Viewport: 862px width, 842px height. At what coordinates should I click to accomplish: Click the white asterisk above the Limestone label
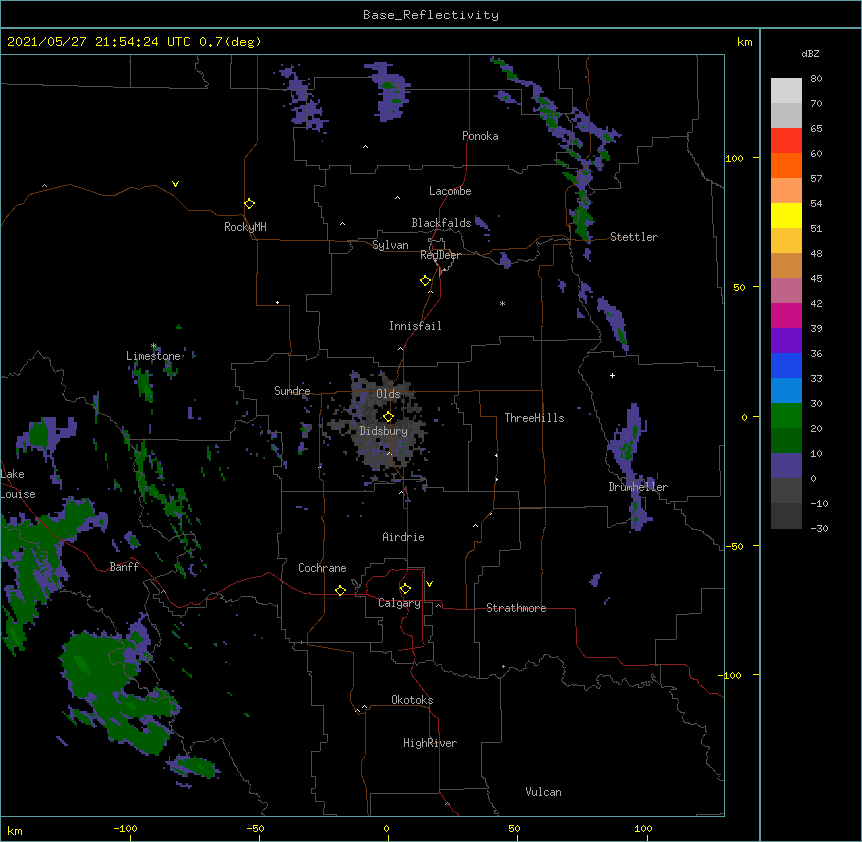[154, 346]
